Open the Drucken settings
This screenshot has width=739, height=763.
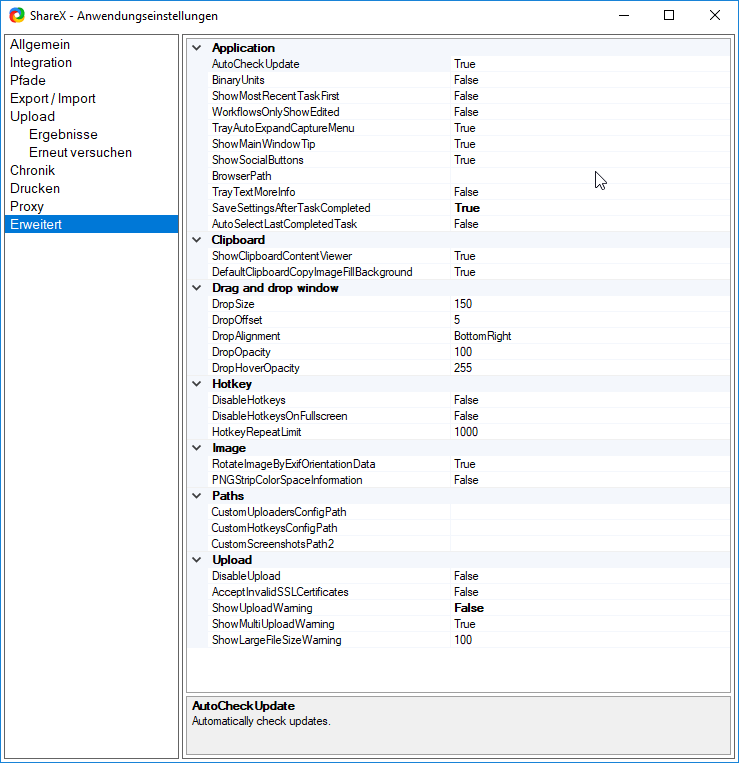(x=35, y=188)
